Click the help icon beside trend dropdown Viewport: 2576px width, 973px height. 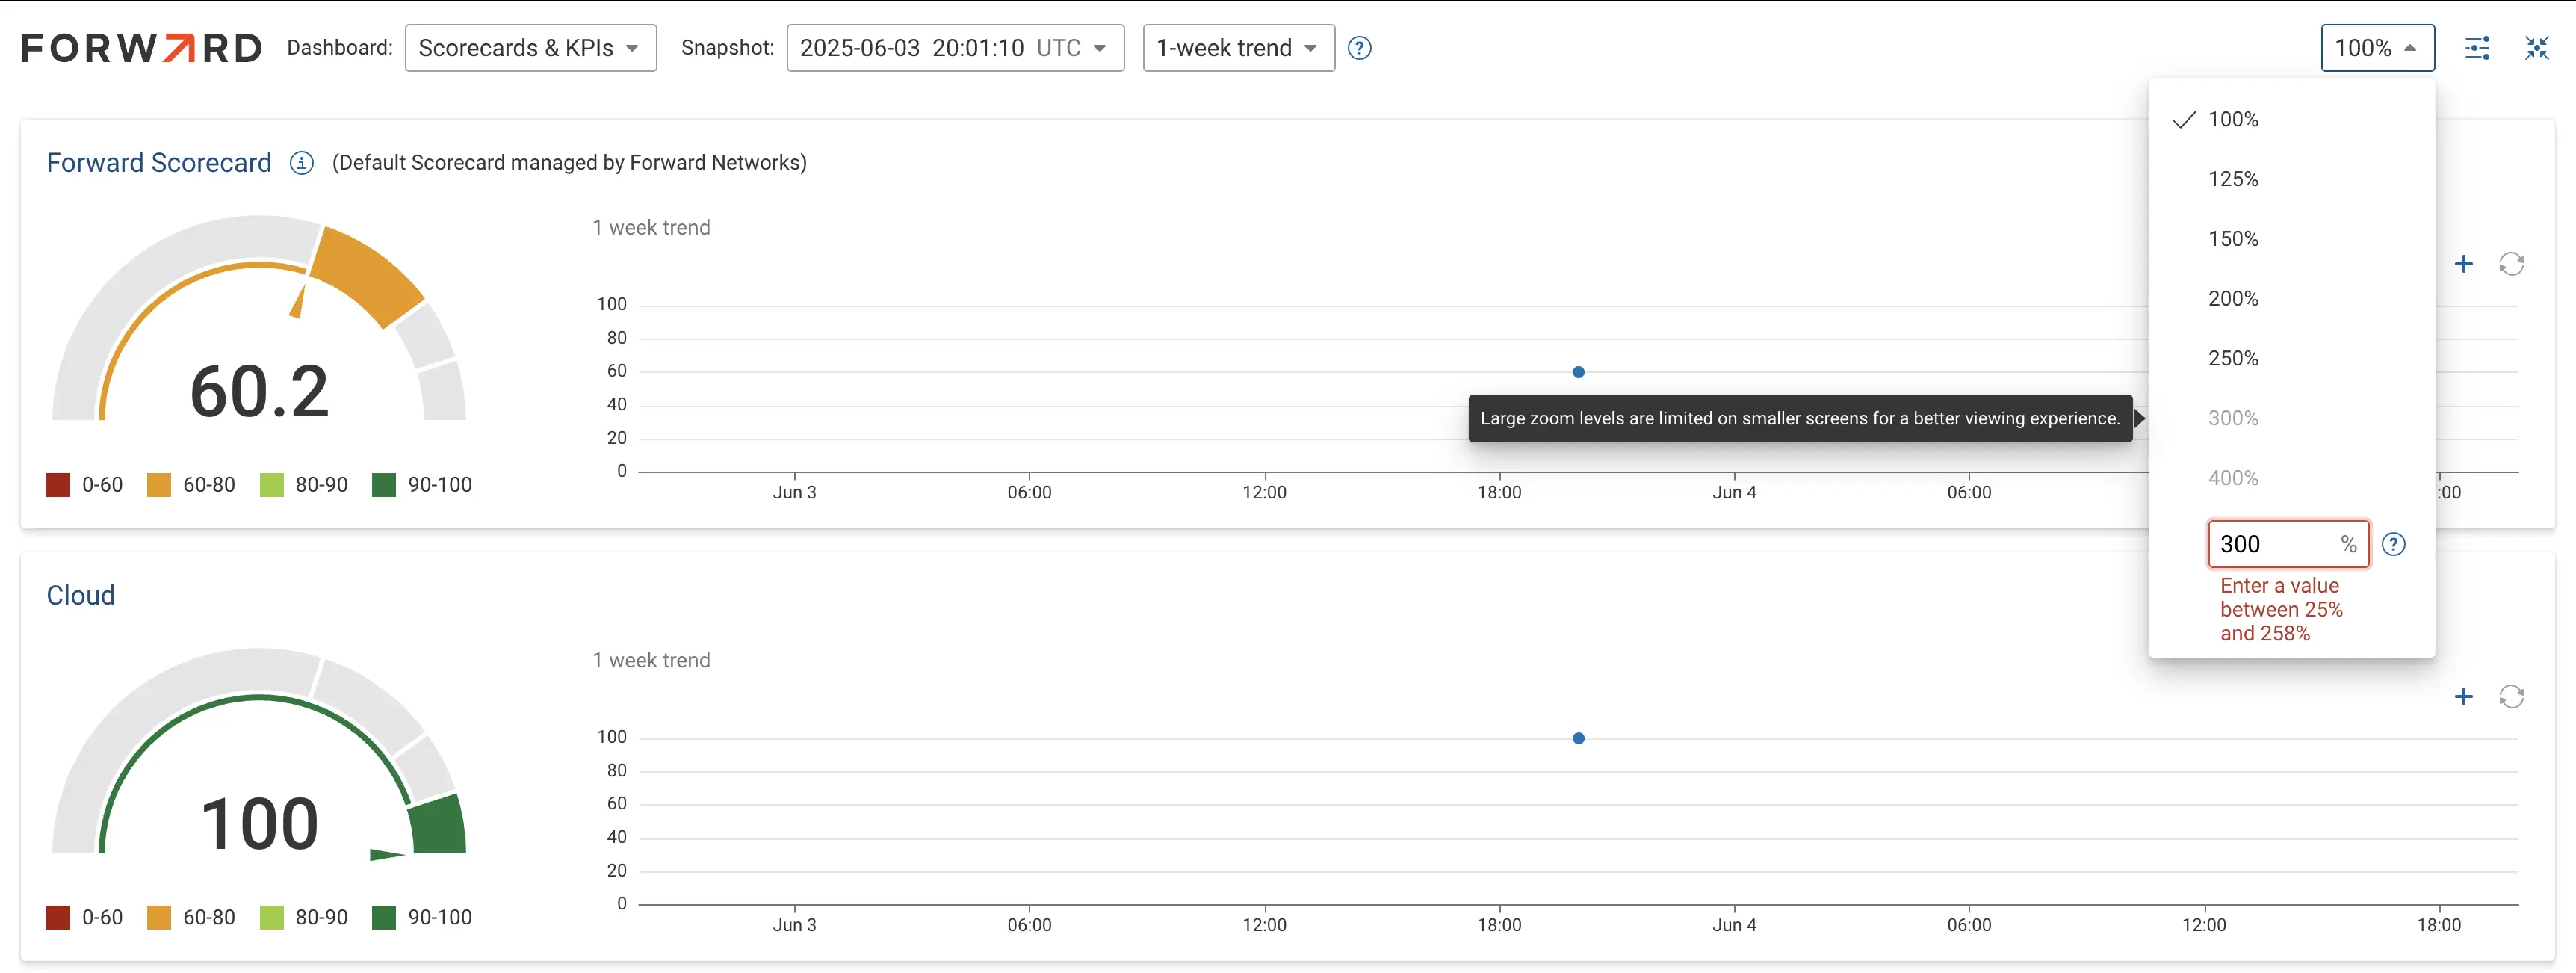(x=1359, y=48)
